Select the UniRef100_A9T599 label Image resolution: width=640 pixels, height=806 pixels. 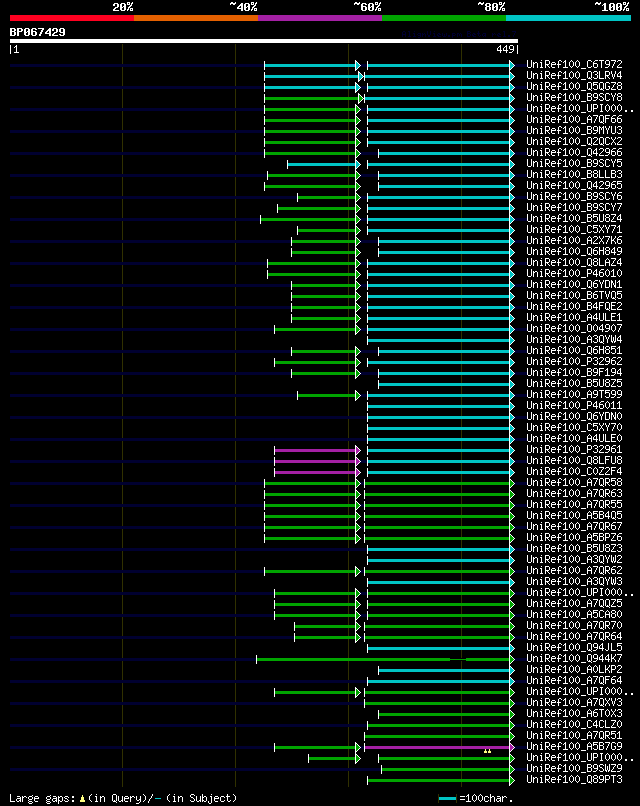574,395
